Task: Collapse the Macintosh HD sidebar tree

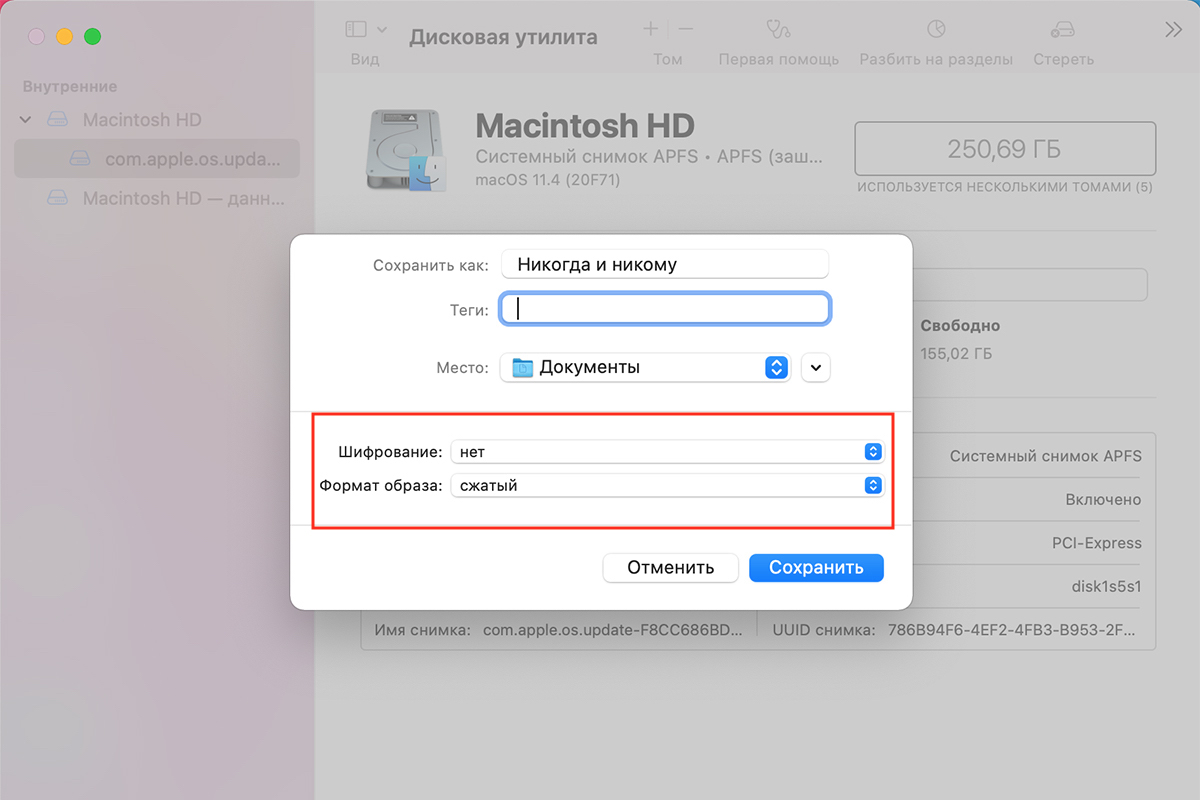Action: pos(26,120)
